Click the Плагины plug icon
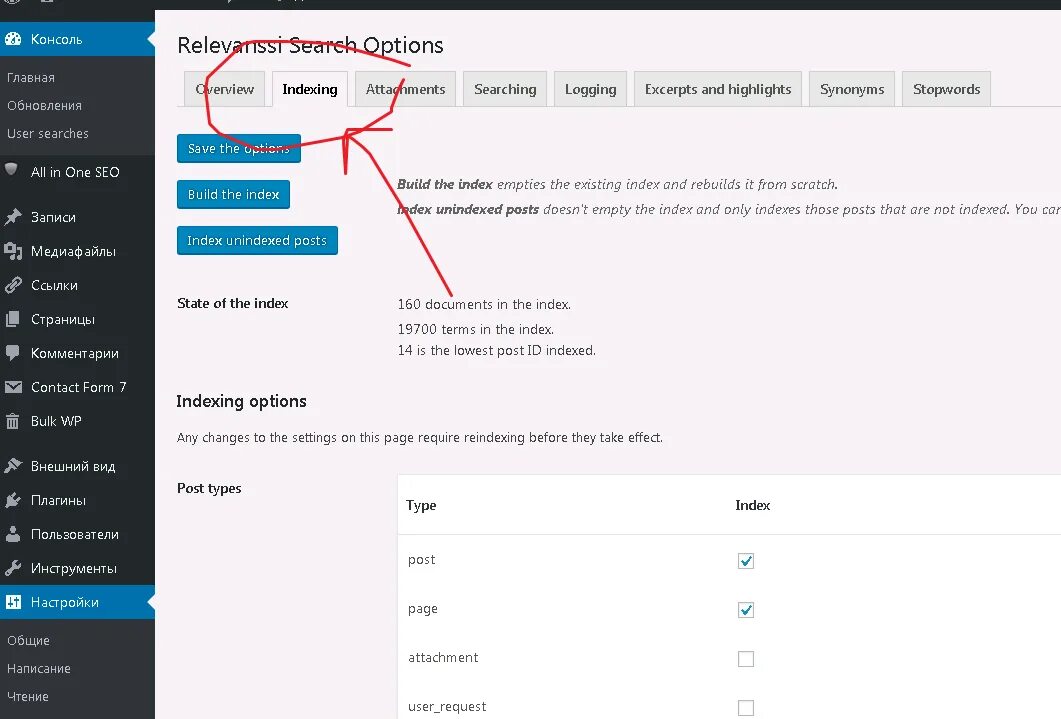This screenshot has width=1061, height=719. click(13, 500)
